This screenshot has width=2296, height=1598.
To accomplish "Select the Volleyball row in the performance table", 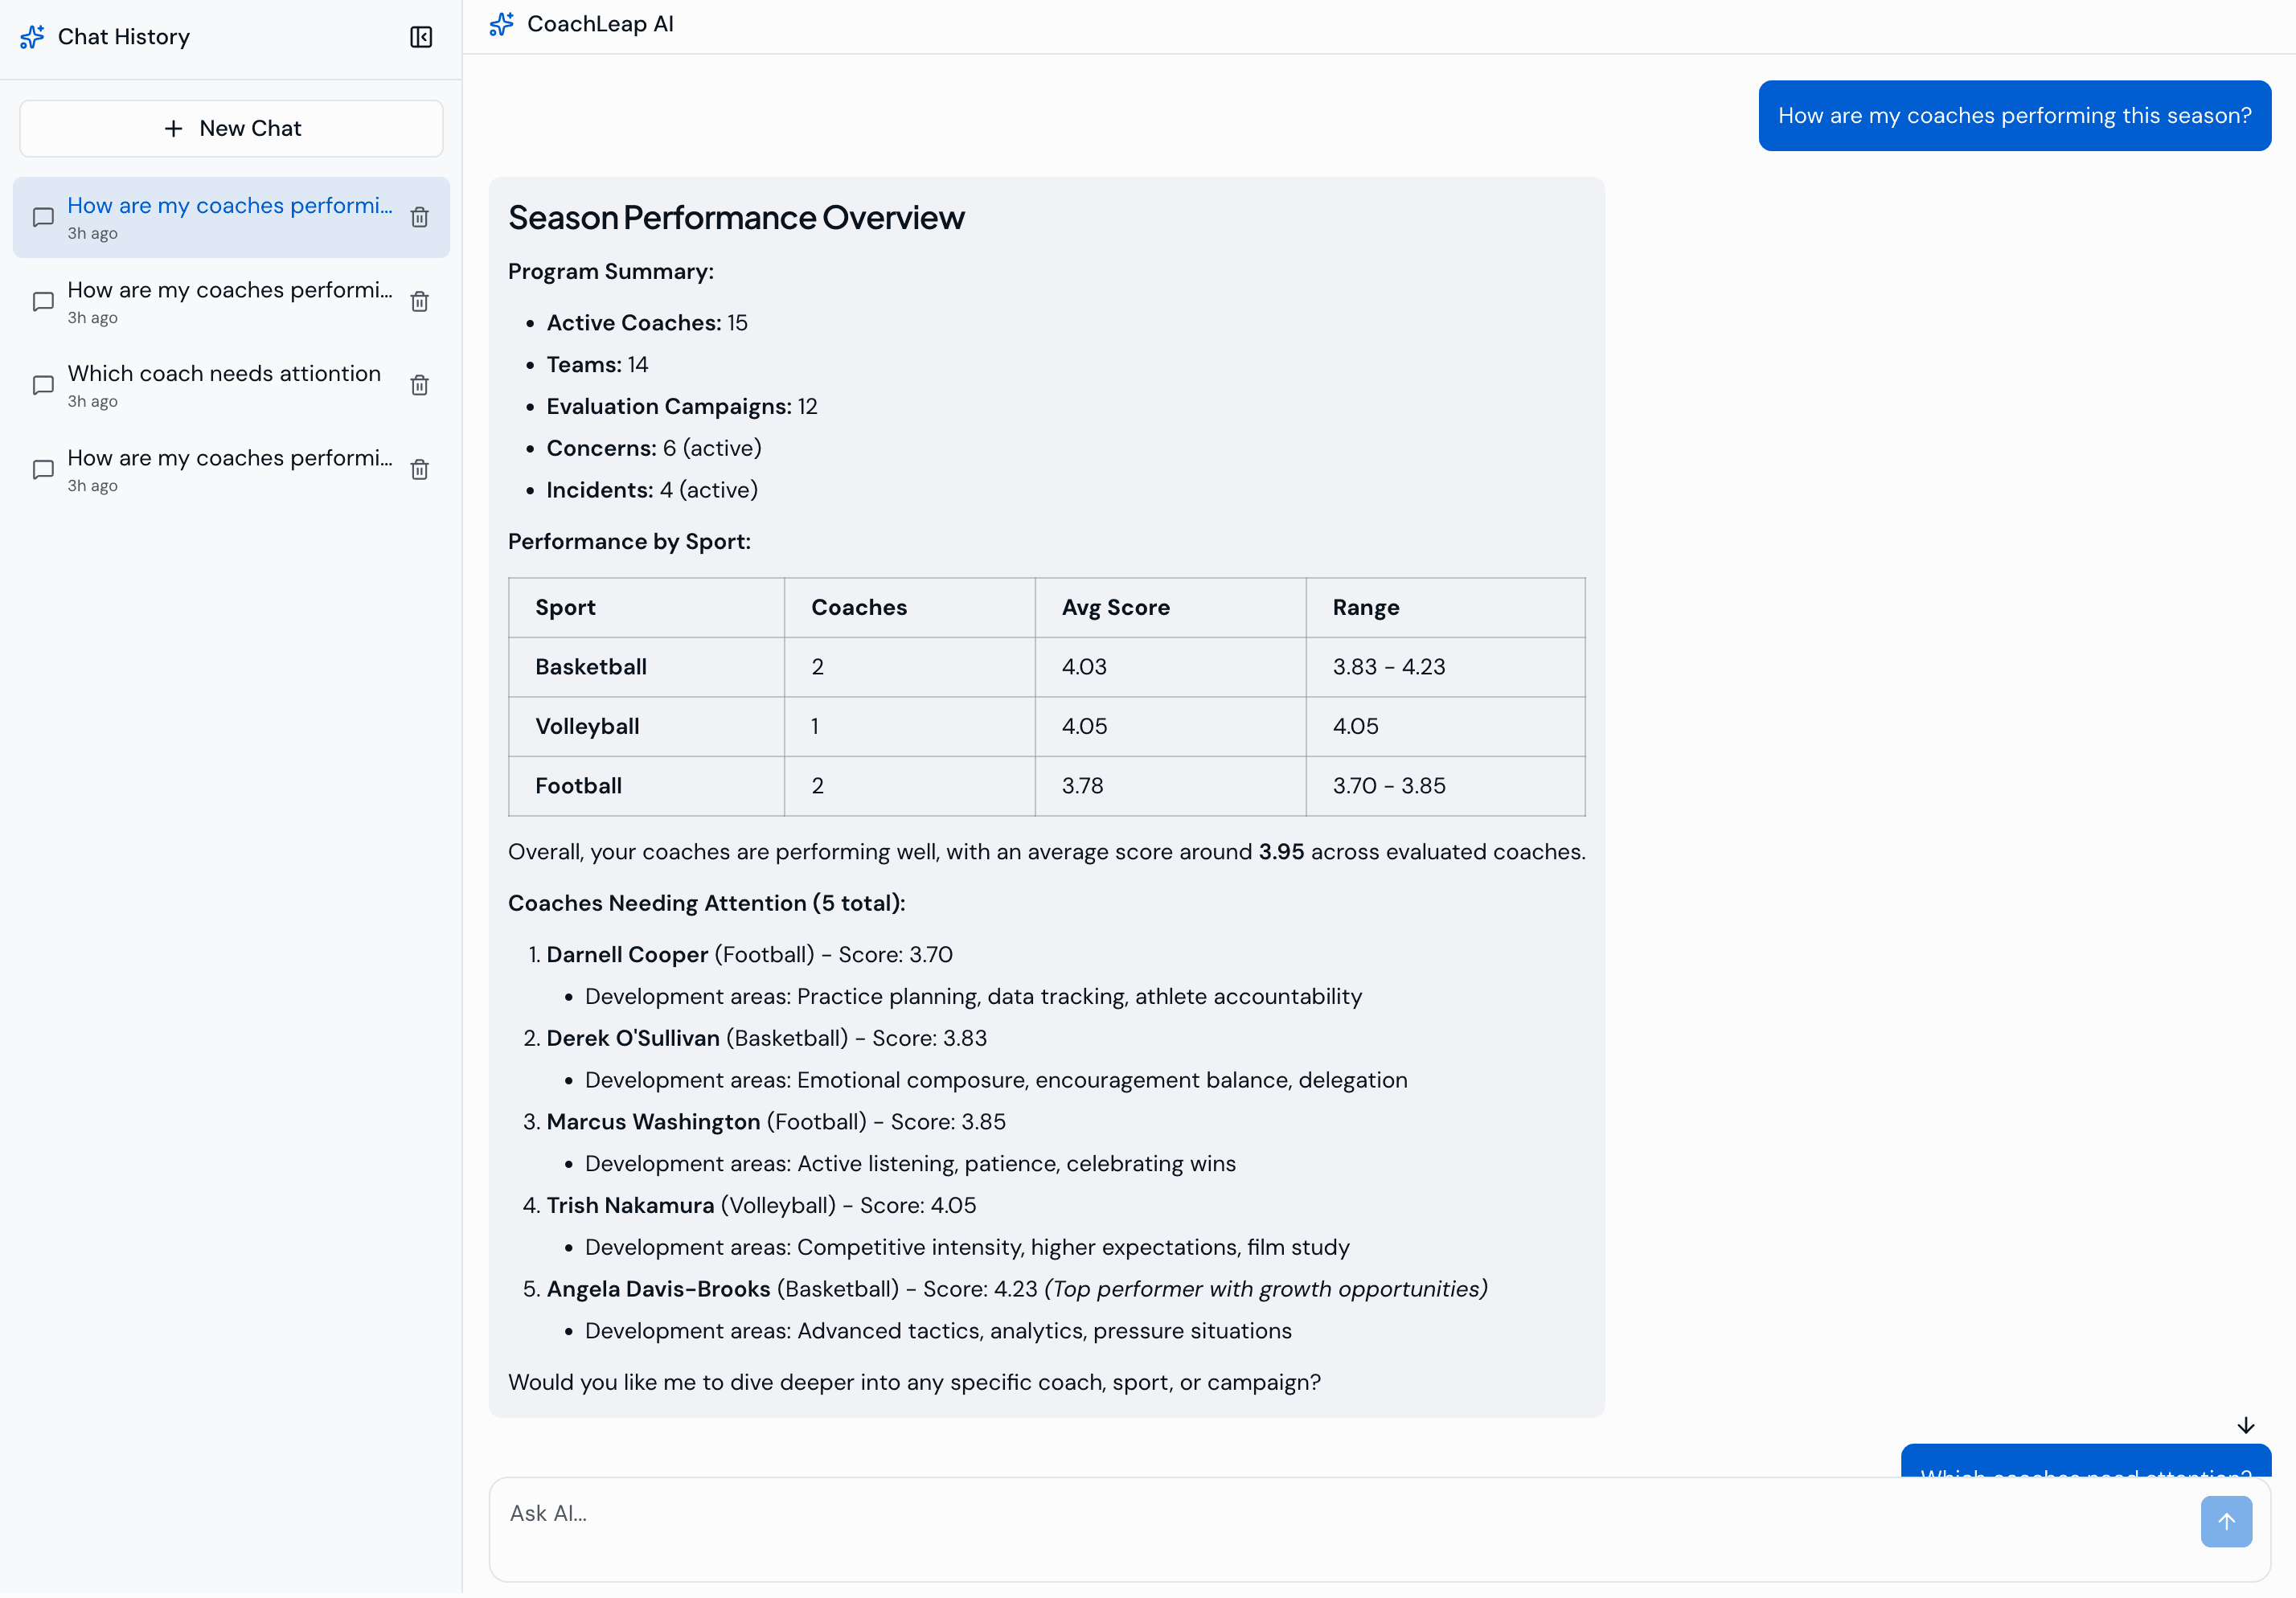I will [1045, 727].
